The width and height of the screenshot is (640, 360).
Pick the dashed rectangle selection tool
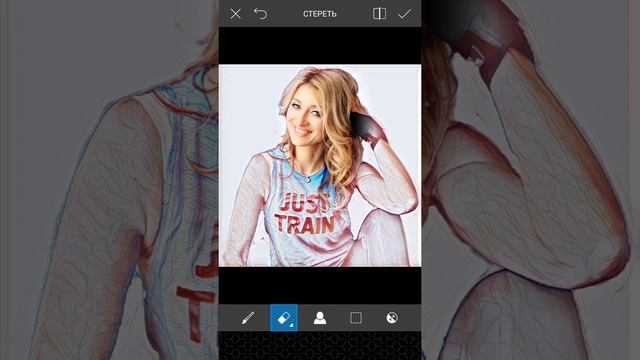(x=356, y=318)
